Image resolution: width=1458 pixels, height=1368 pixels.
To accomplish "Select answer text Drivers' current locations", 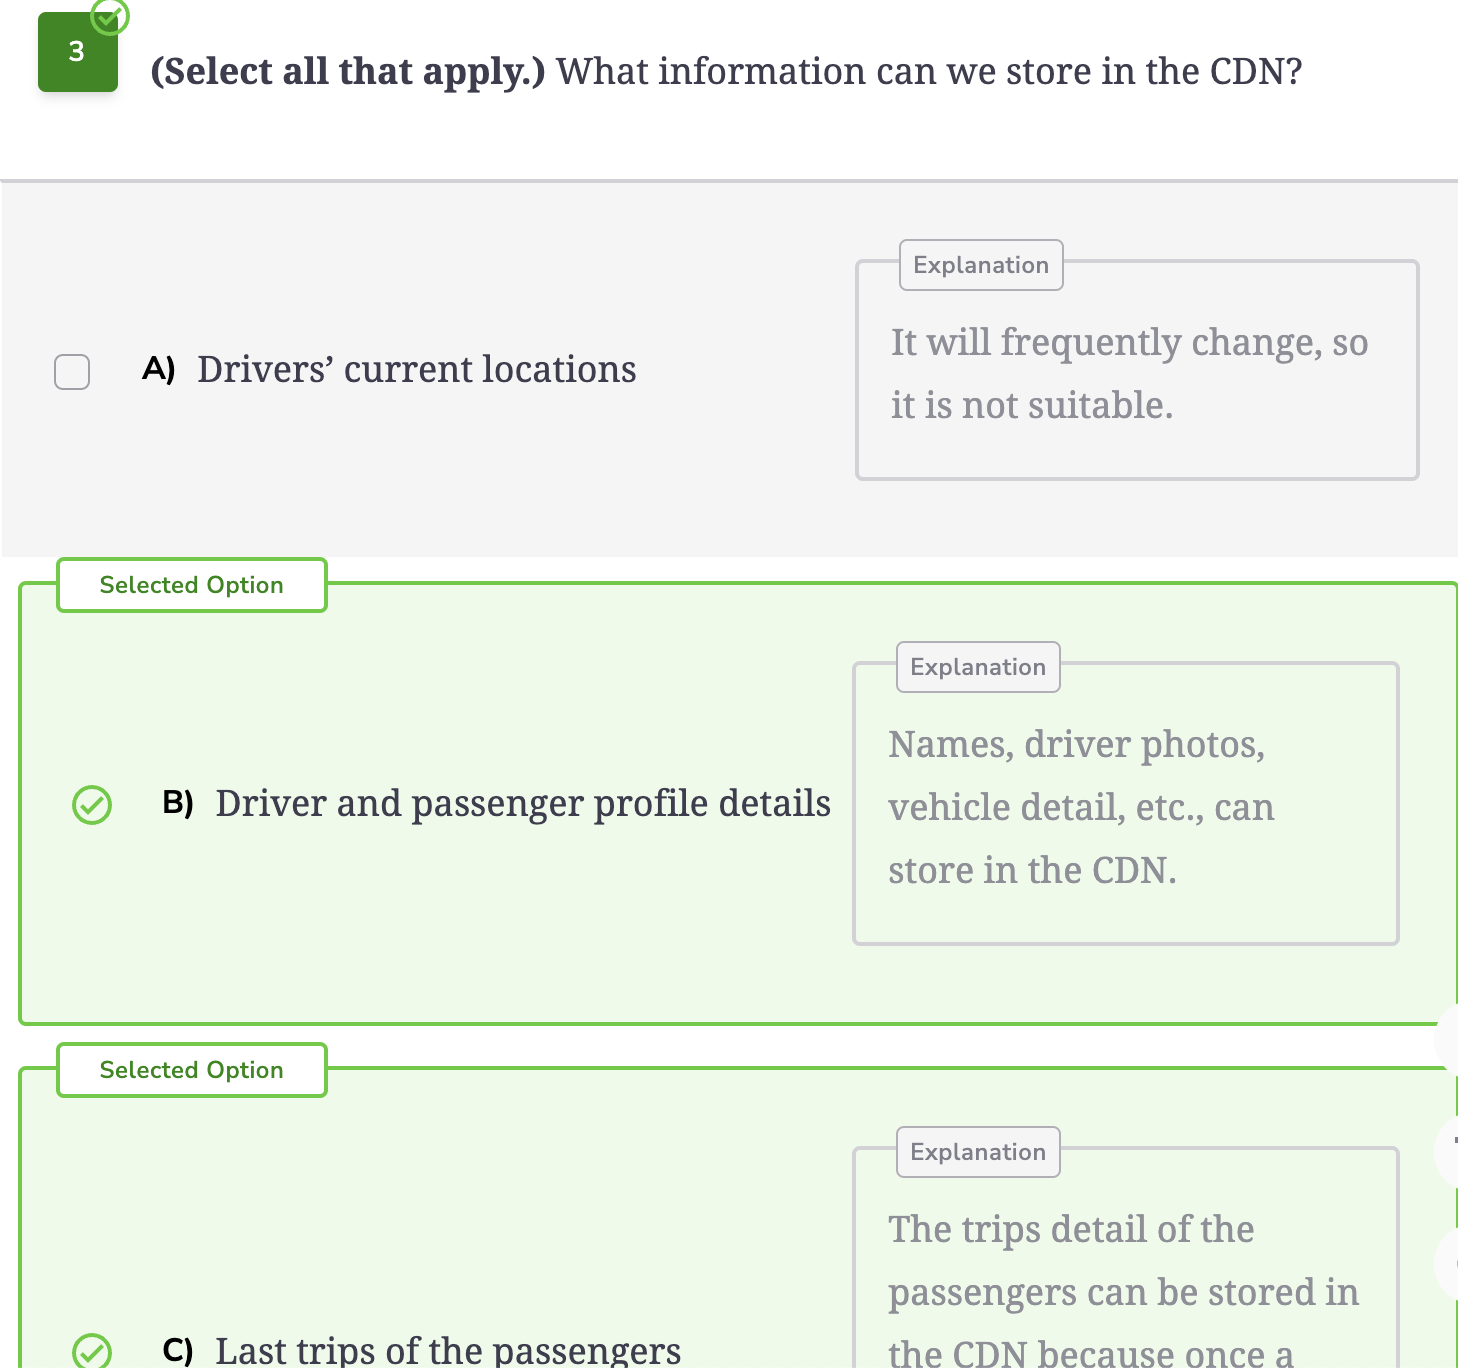I will (x=416, y=370).
